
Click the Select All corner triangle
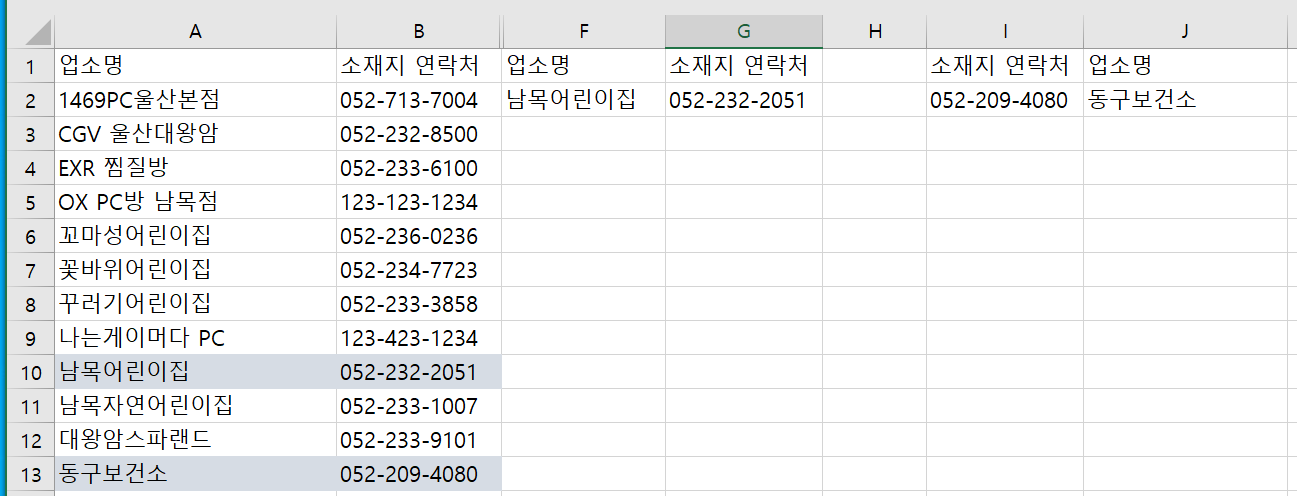pos(38,32)
